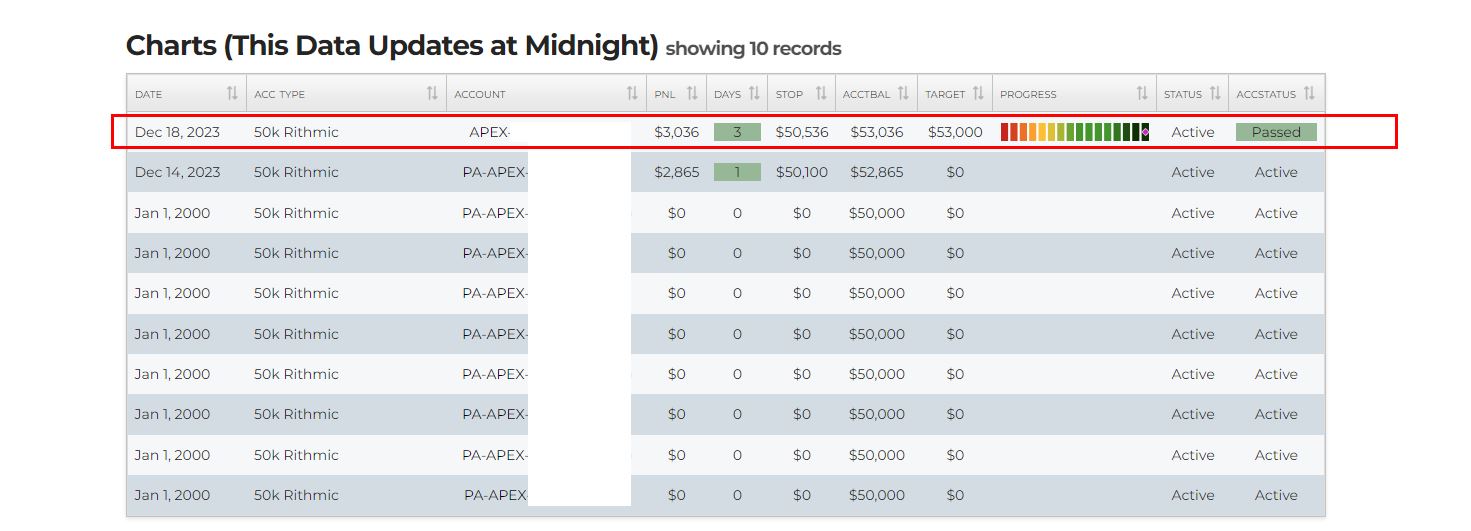Click Active status in Dec 18 row
The image size is (1471, 531).
(x=1193, y=132)
